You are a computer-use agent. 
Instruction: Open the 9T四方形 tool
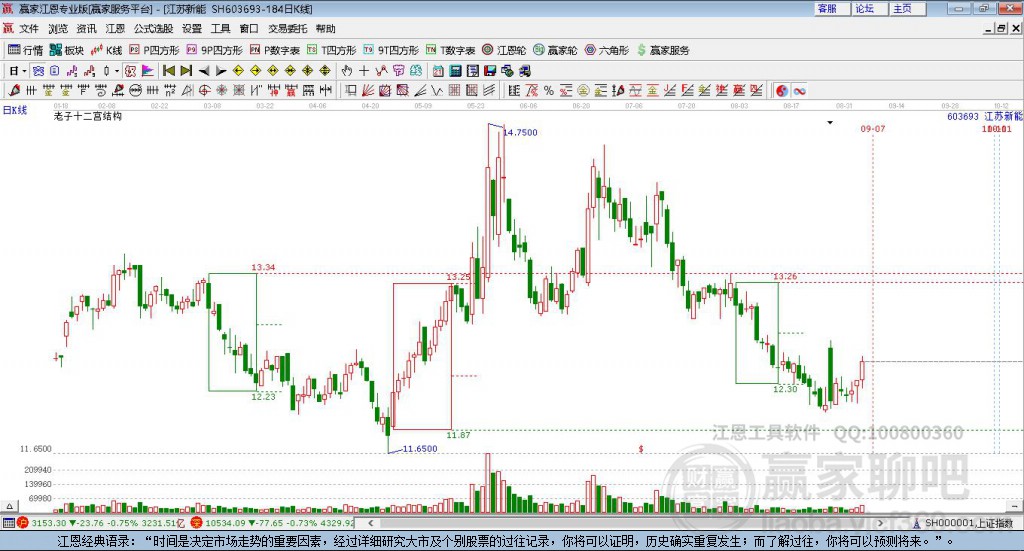pos(391,50)
